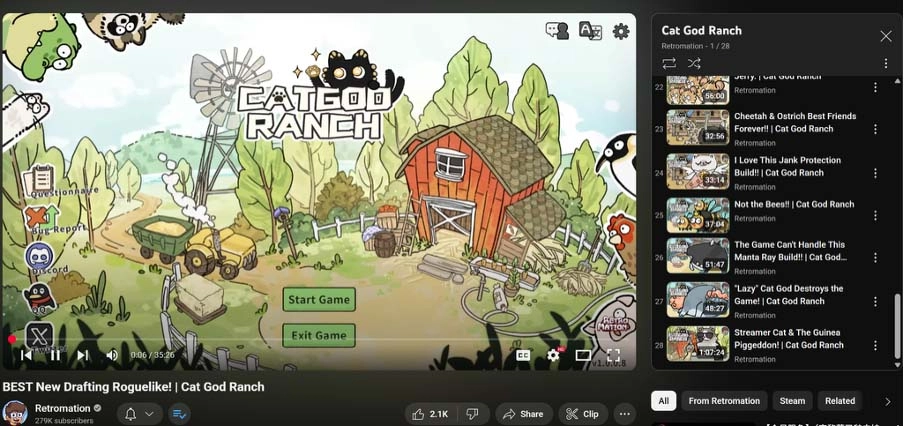Open Retromation channel avatar
904x426 pixels.
click(14, 413)
